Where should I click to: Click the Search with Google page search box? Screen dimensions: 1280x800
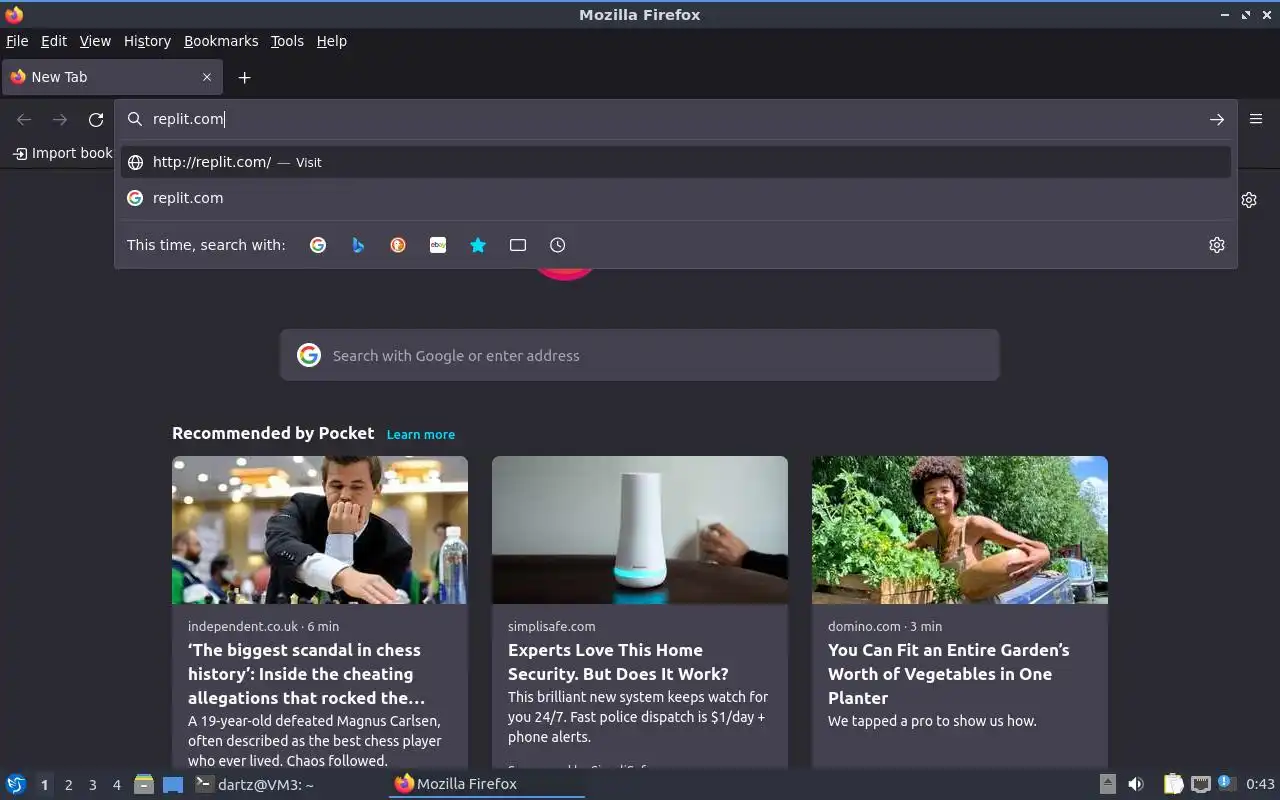640,355
